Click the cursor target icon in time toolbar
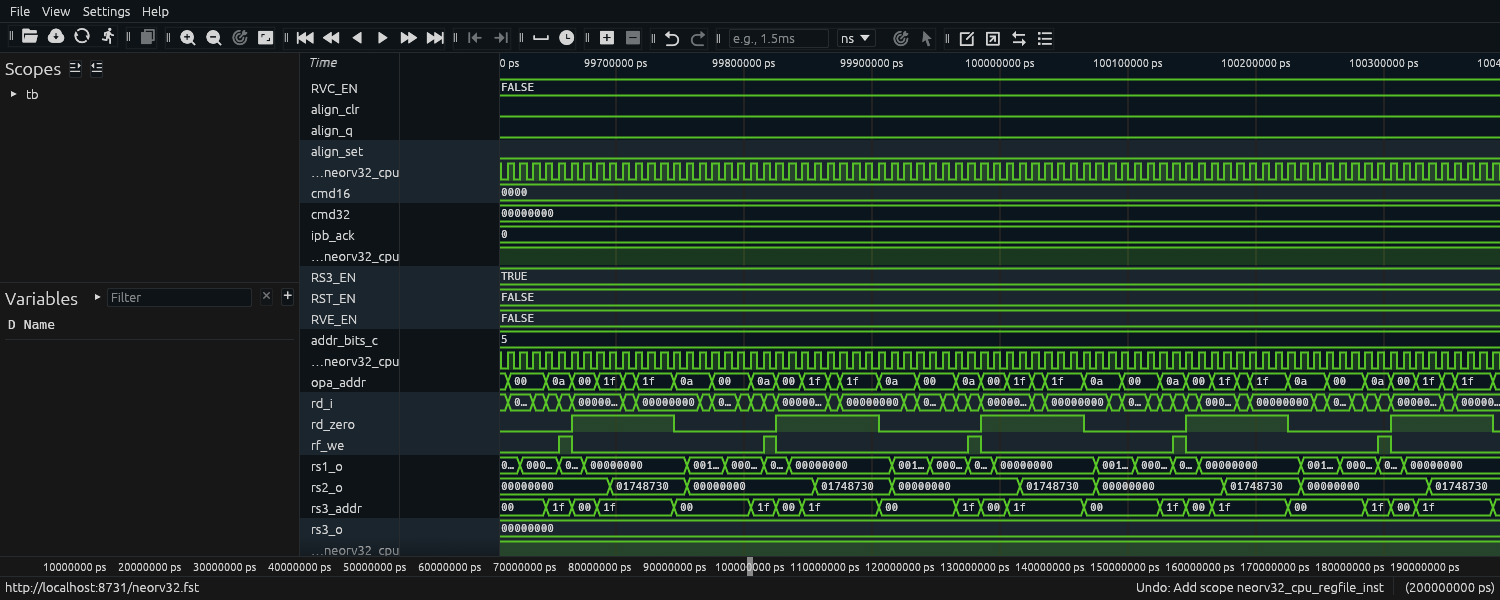 click(x=900, y=38)
